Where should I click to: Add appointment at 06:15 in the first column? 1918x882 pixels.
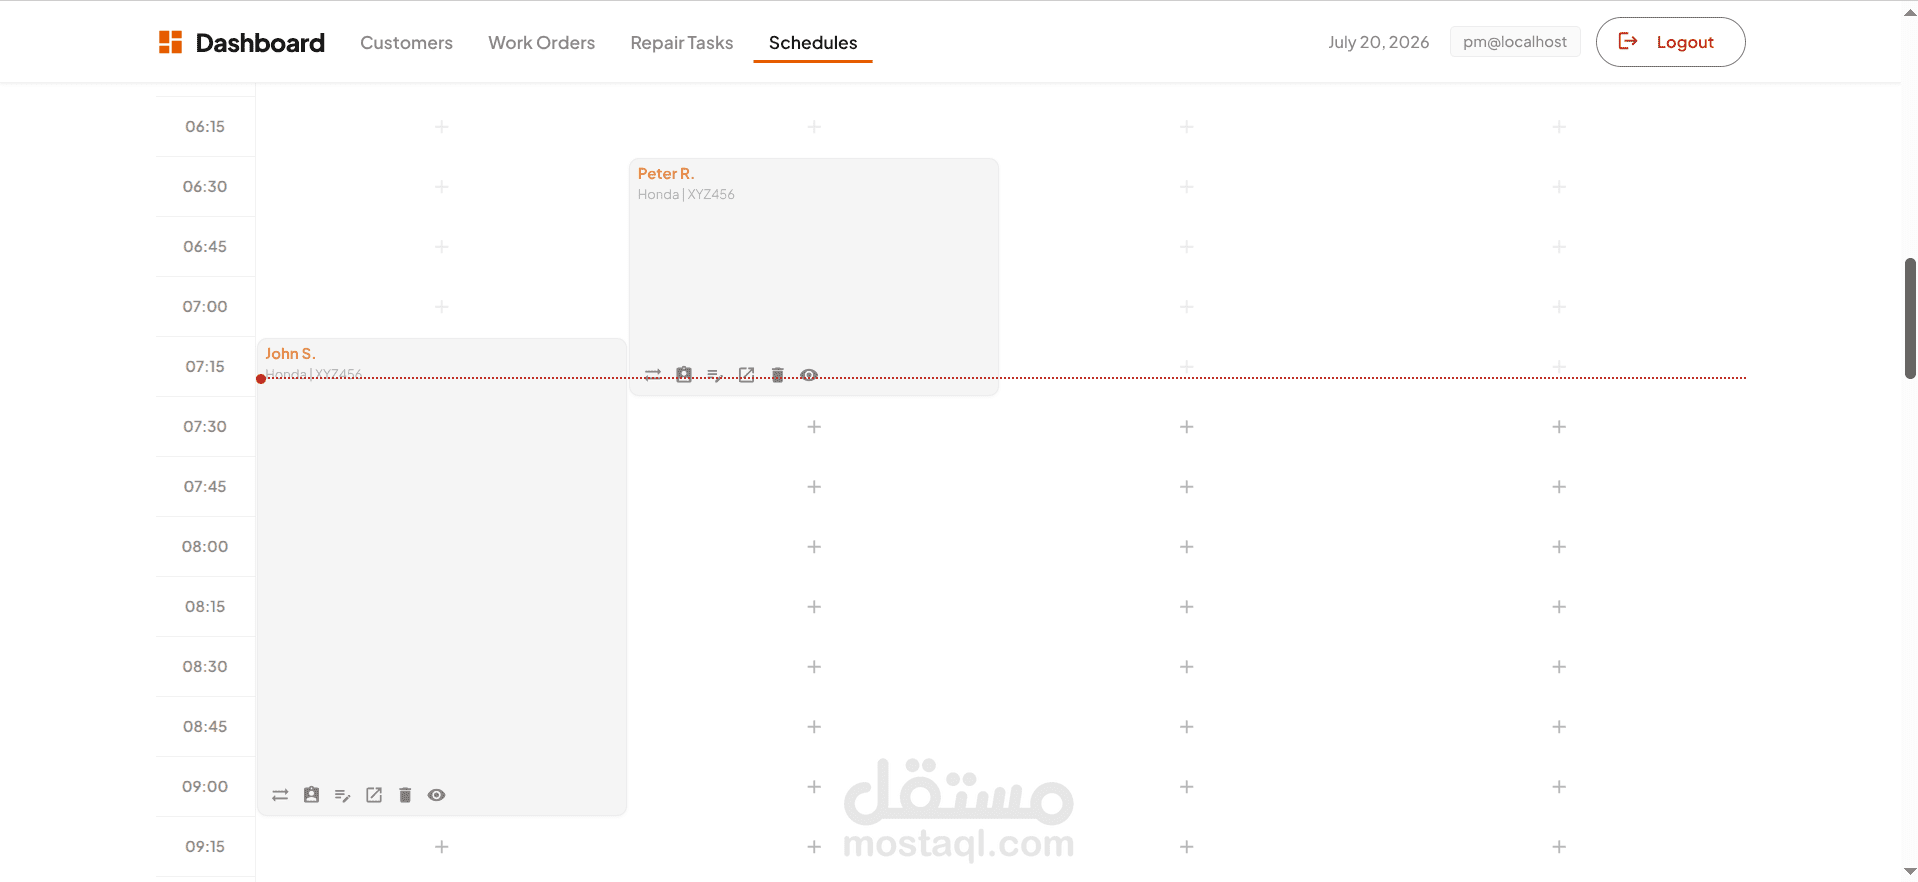coord(442,127)
